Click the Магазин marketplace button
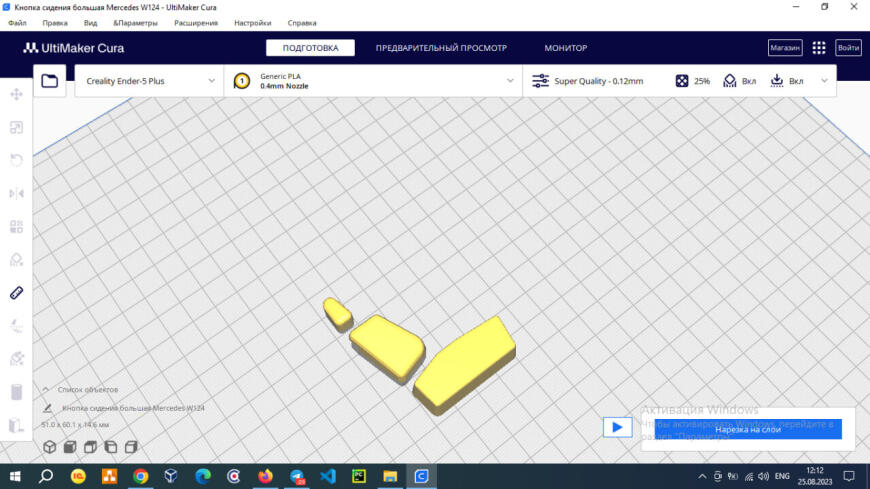This screenshot has width=870, height=489. pos(785,48)
